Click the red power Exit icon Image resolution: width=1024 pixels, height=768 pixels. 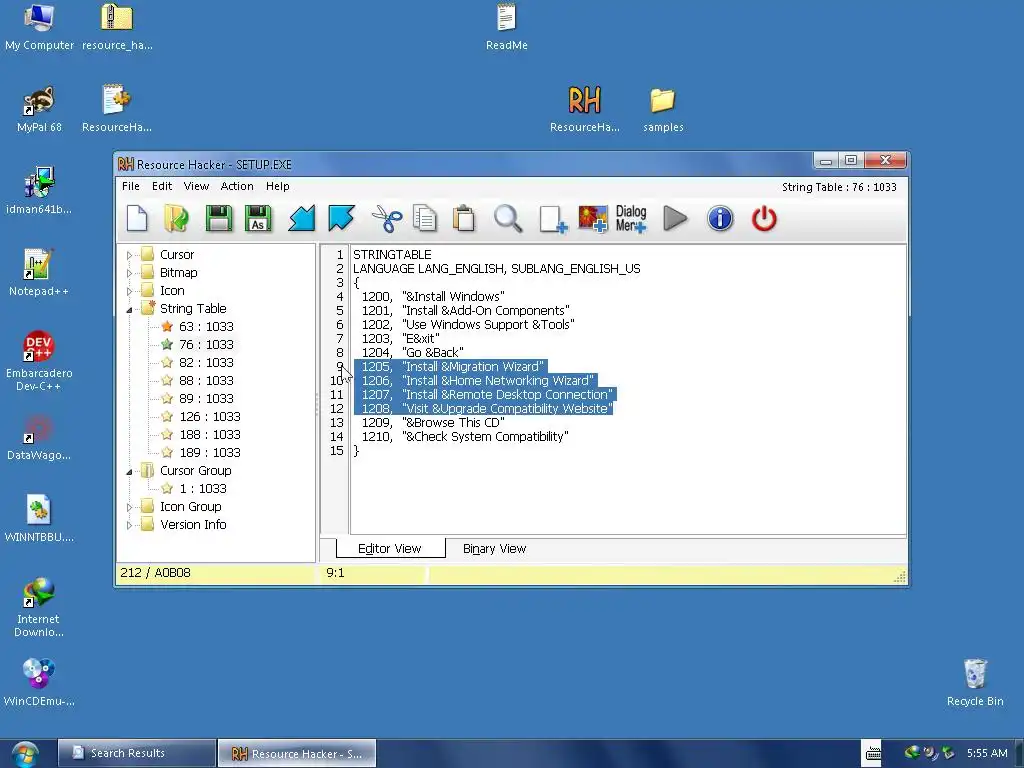[764, 219]
